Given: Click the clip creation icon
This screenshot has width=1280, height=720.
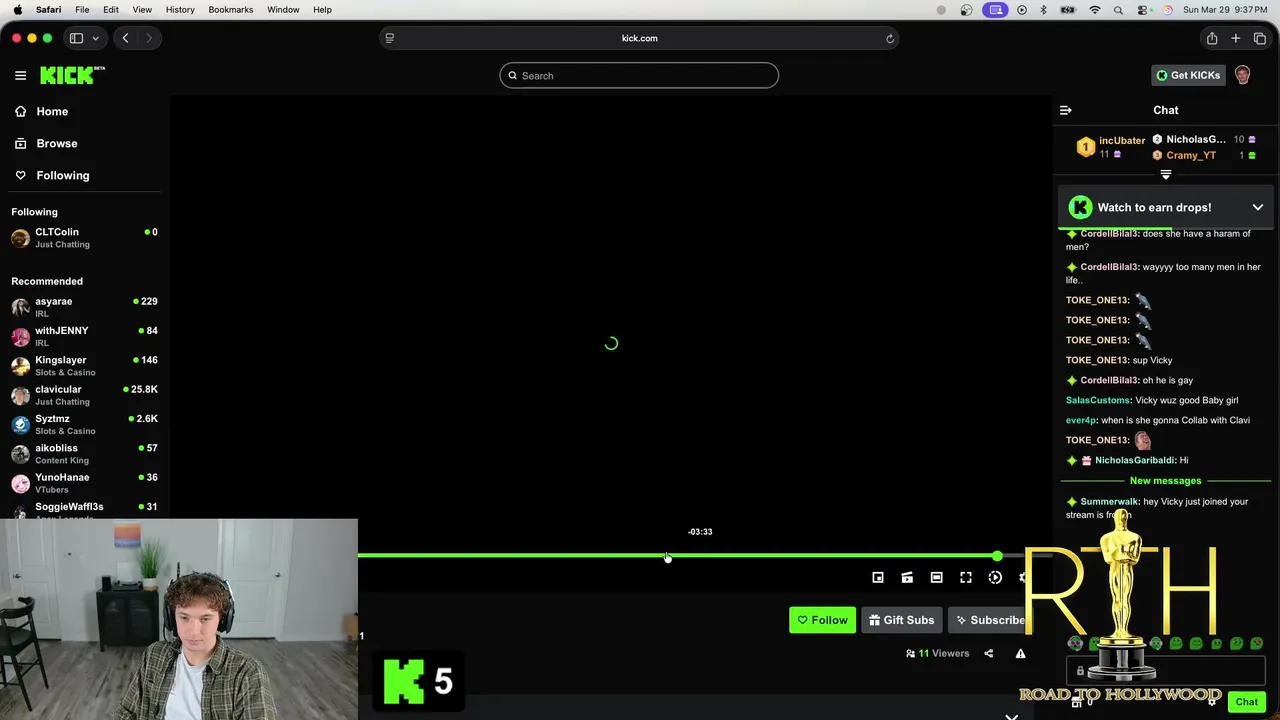Looking at the screenshot, I should tap(907, 577).
